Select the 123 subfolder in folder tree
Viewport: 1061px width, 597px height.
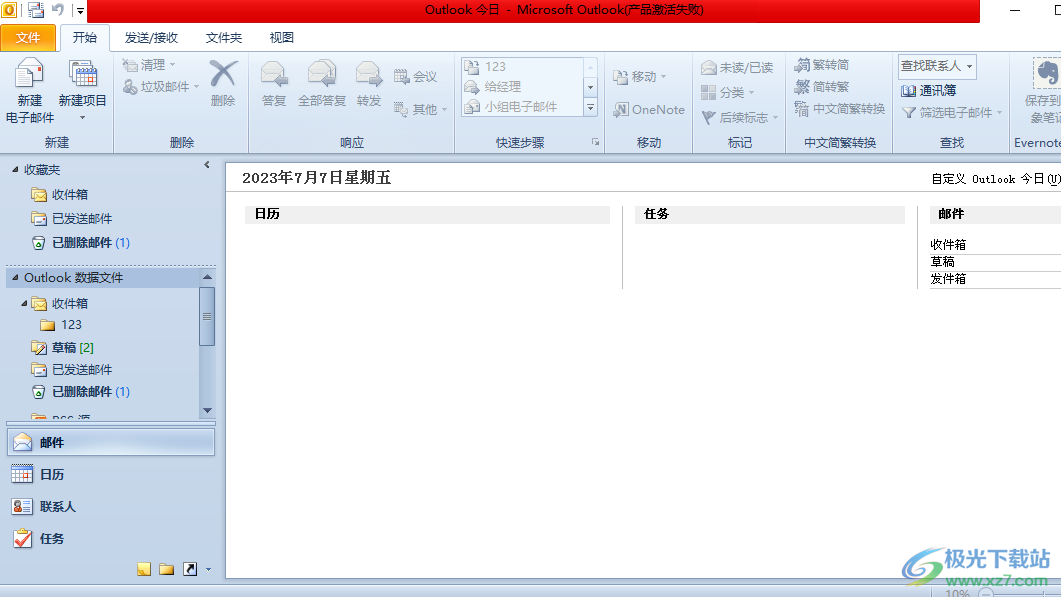point(61,325)
